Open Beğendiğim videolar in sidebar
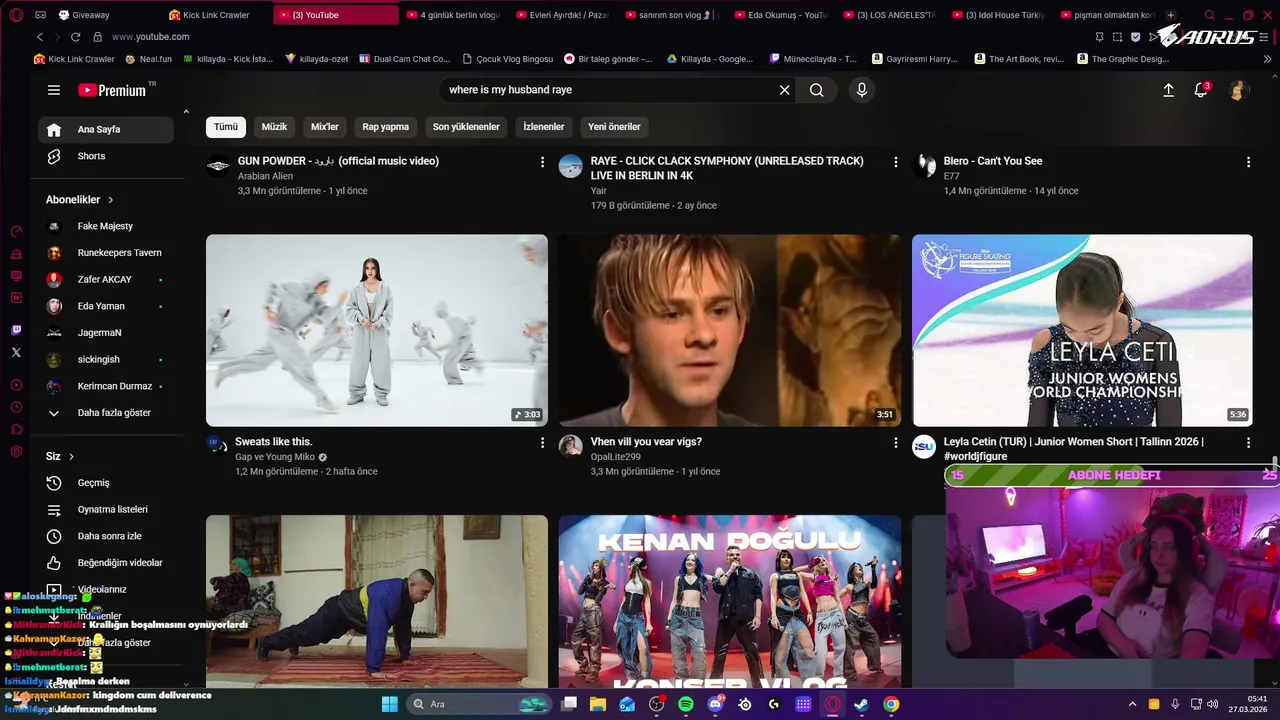The width and height of the screenshot is (1280, 720). [105, 563]
